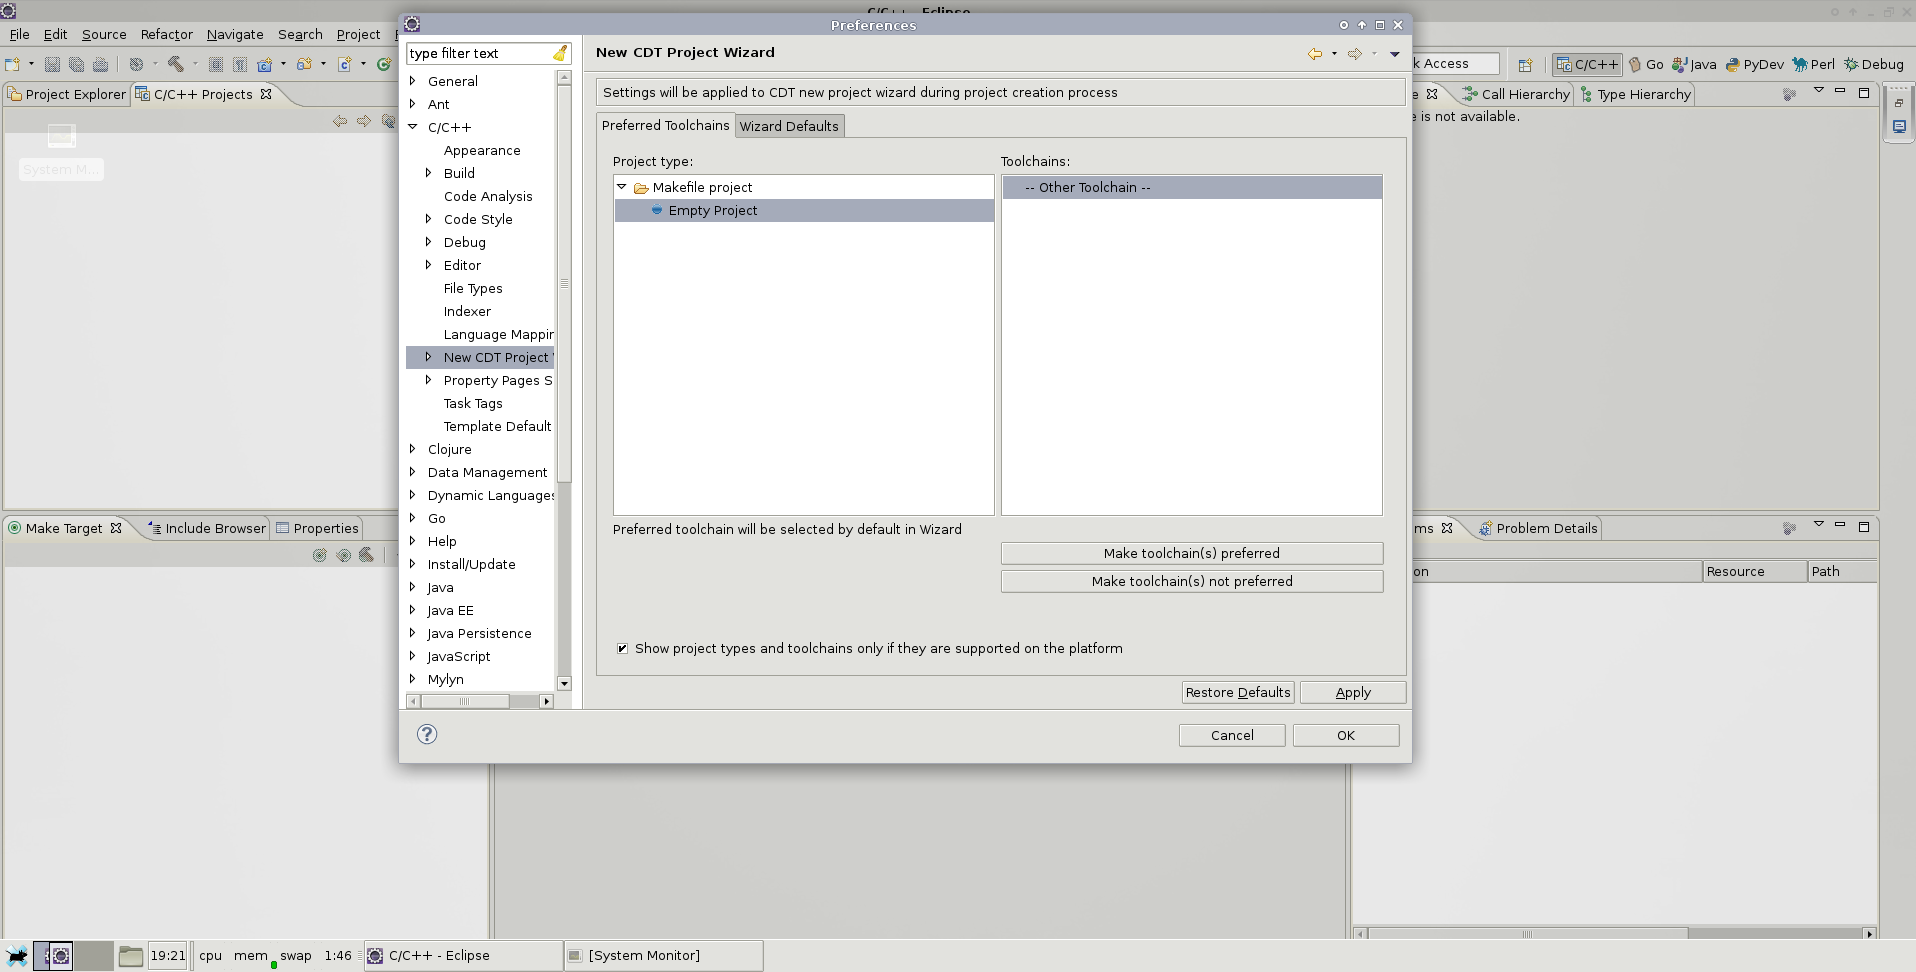Open the Wizard Defaults tab
This screenshot has width=1916, height=972.
[789, 126]
